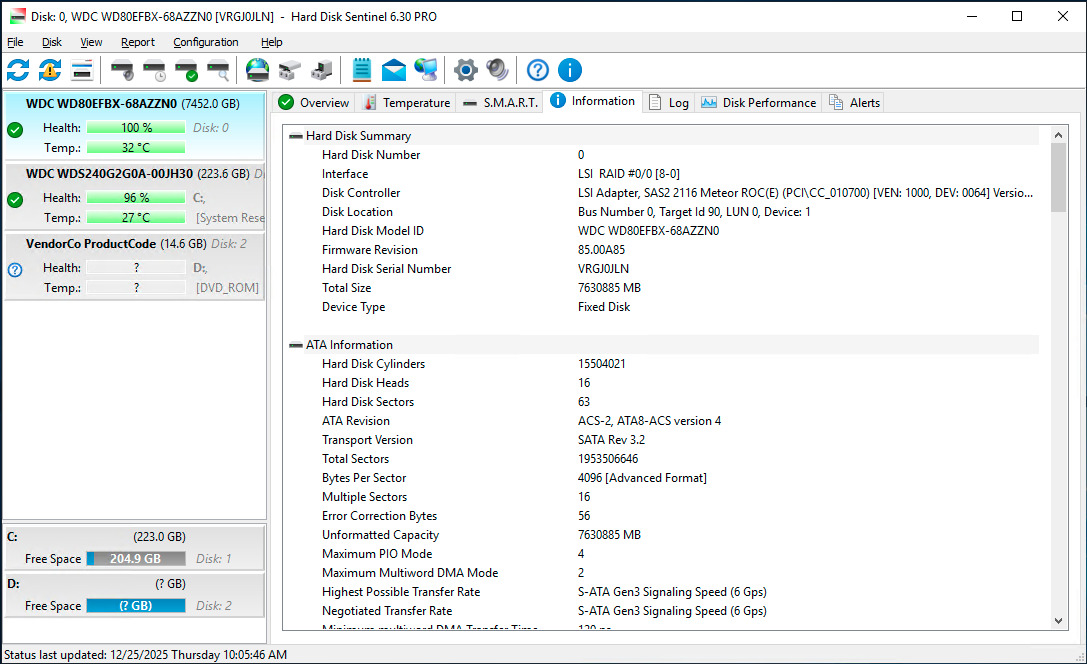Viewport: 1087px width, 664px height.
Task: Click the 32 °C temperature bar
Action: point(136,148)
